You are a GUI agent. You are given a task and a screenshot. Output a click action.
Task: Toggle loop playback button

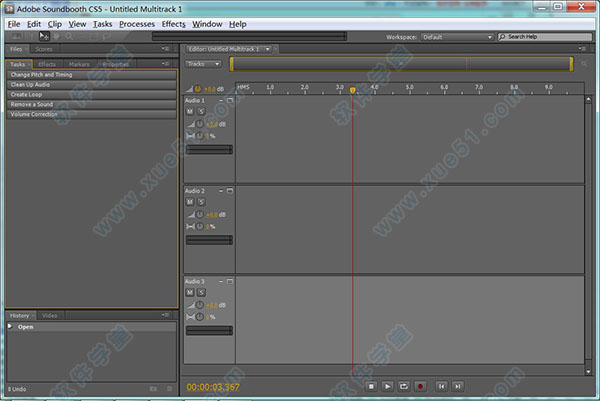pos(404,386)
